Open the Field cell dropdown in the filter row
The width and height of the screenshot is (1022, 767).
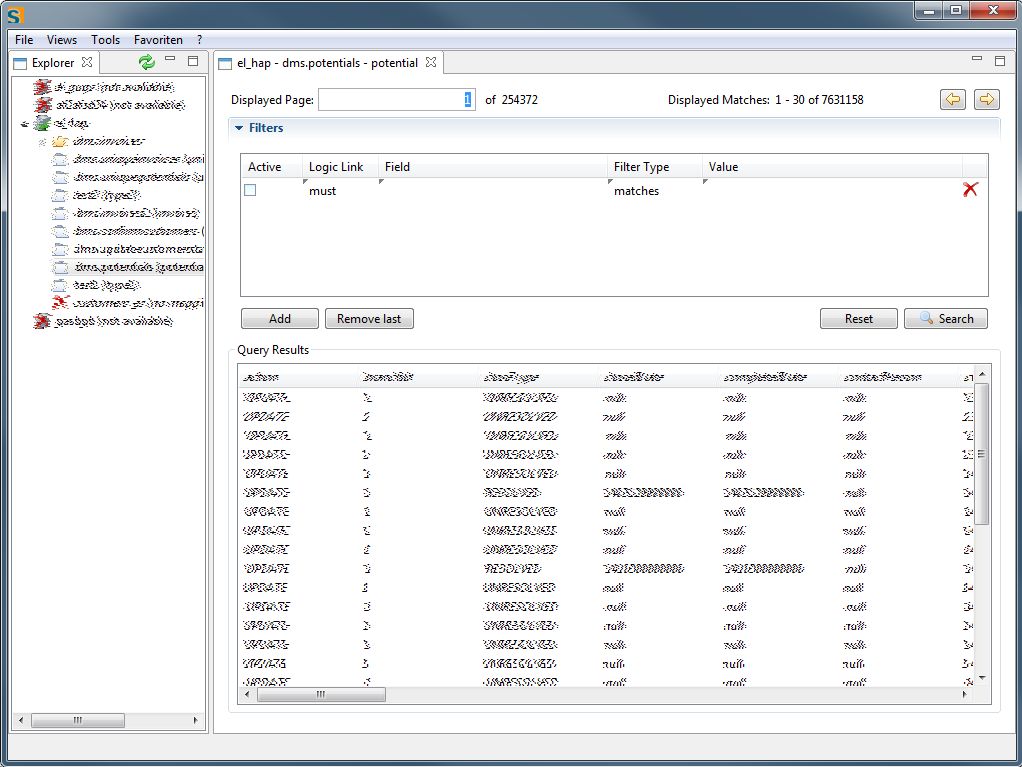[493, 191]
